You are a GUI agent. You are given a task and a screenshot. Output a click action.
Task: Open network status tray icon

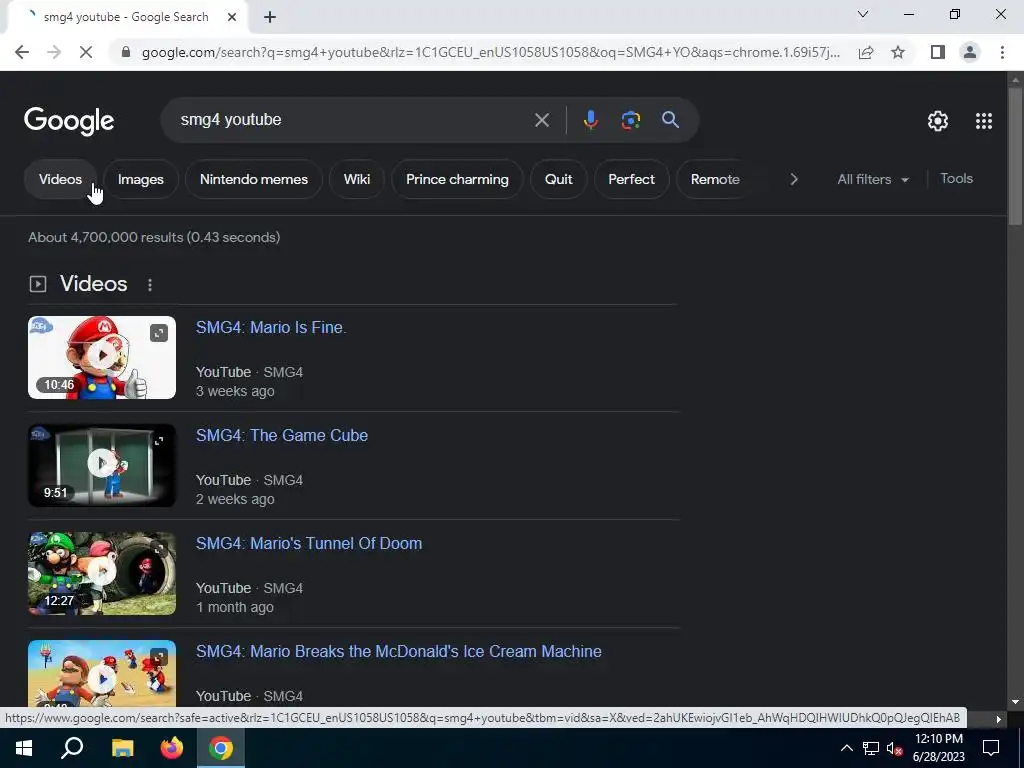click(x=871, y=748)
